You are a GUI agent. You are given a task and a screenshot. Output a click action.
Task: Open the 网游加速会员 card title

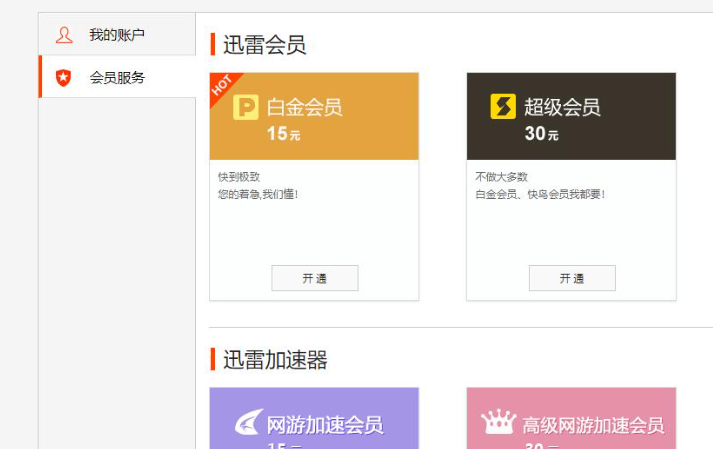(x=324, y=425)
